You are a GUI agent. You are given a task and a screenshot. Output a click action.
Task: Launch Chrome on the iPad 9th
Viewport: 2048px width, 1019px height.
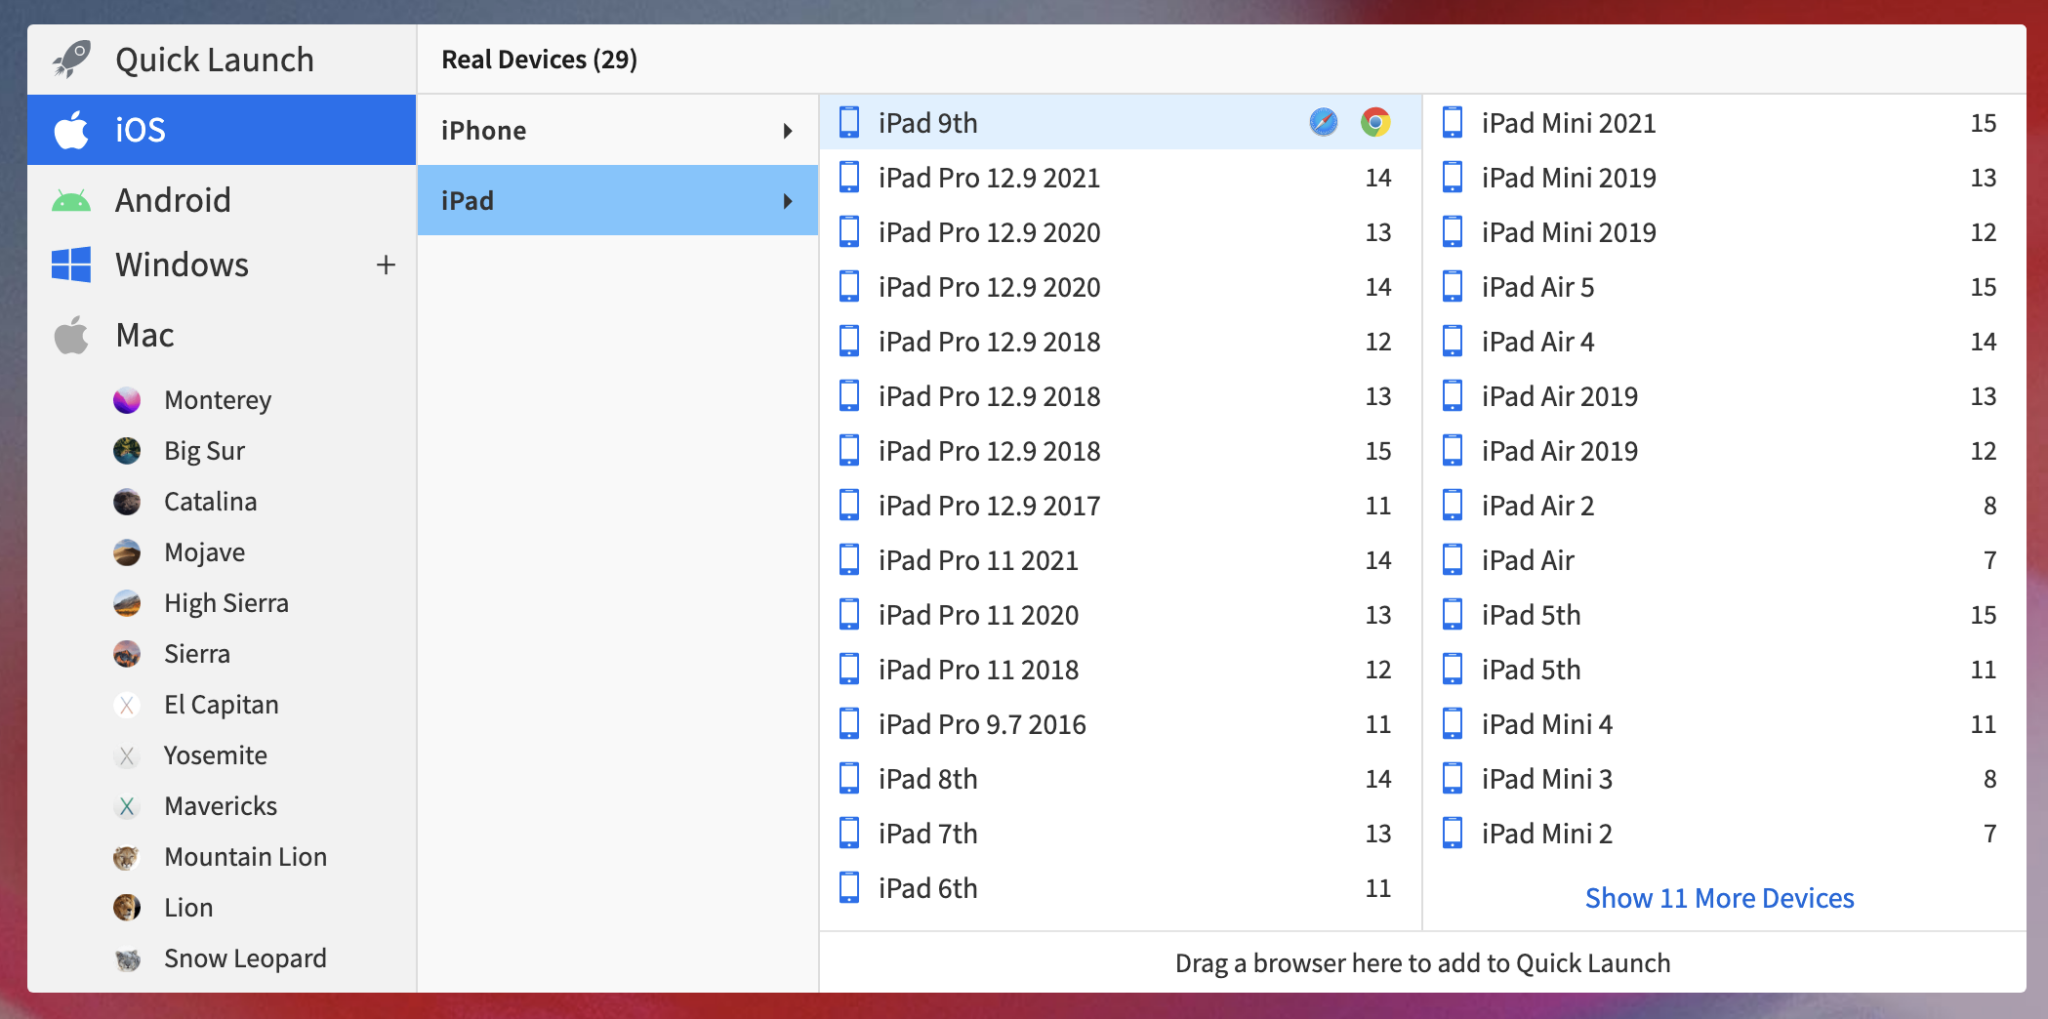tap(1376, 123)
